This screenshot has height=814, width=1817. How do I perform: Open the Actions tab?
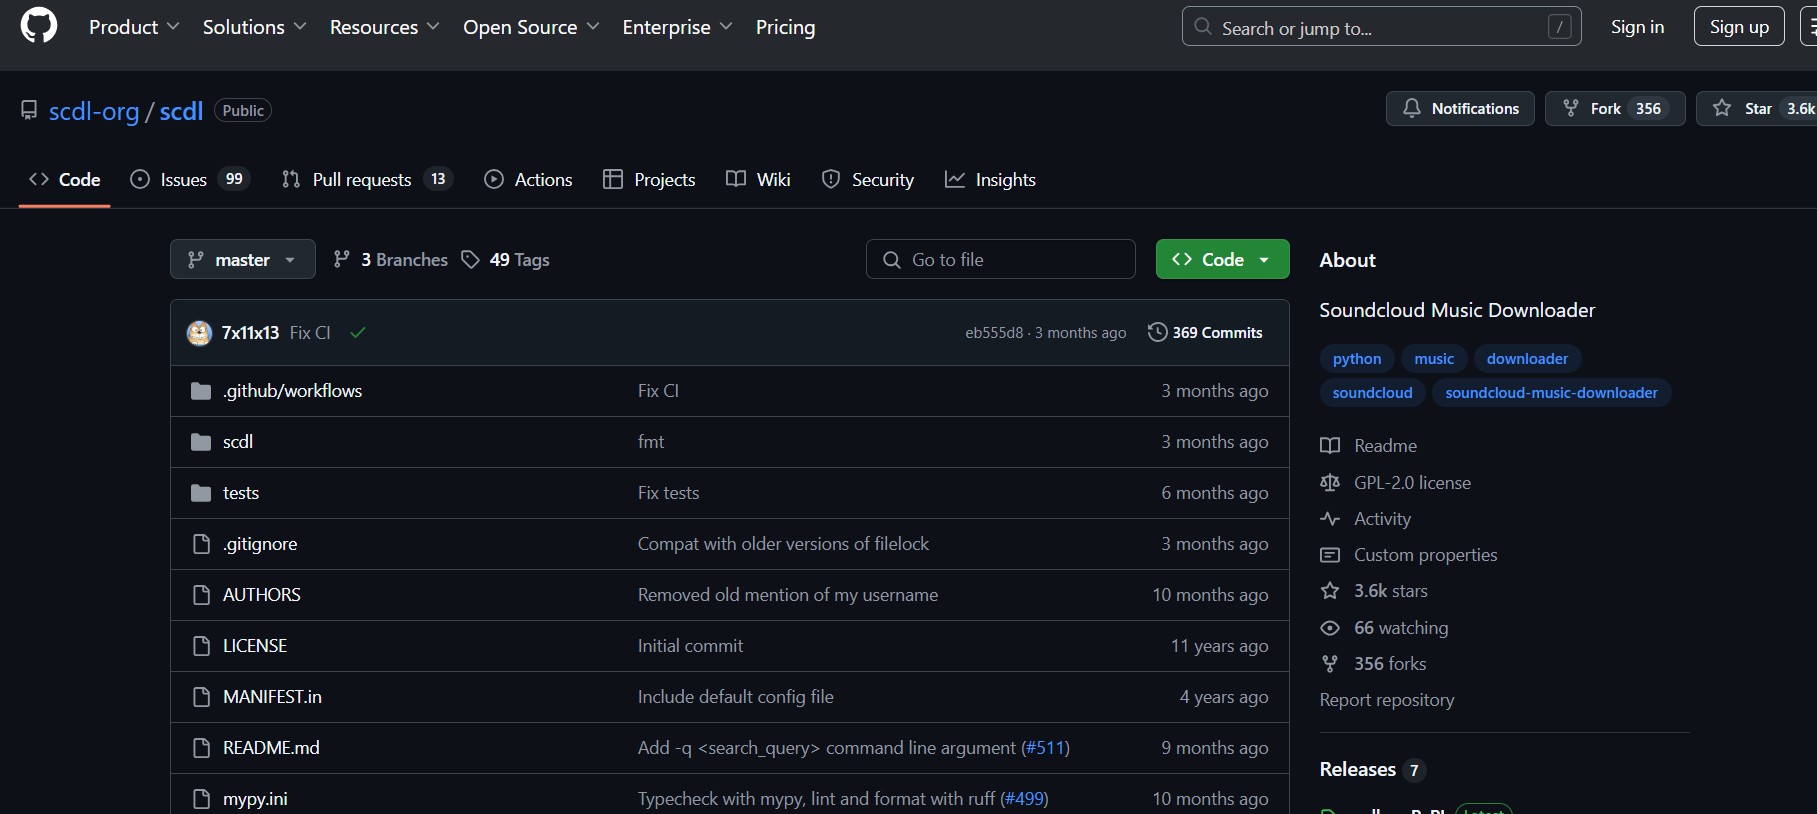pos(529,180)
